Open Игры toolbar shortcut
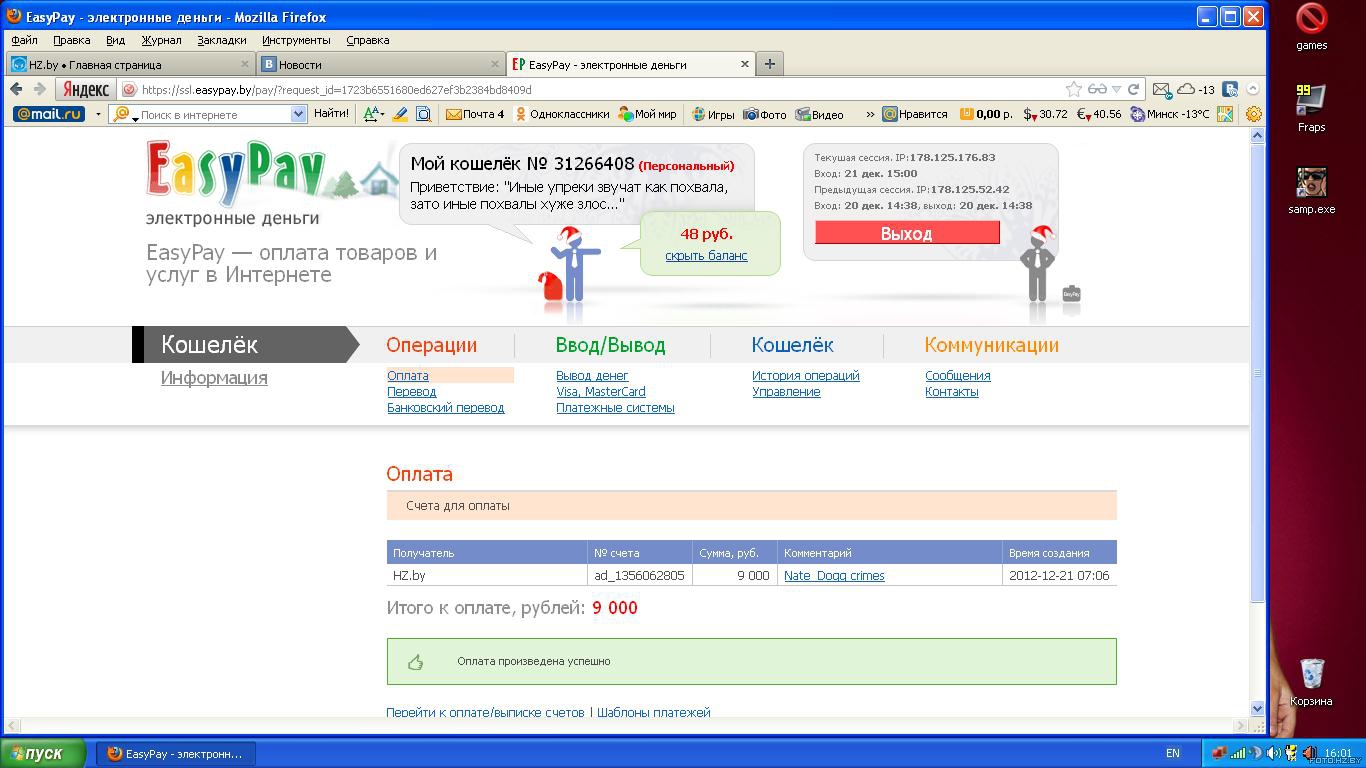1366x768 pixels. coord(713,114)
